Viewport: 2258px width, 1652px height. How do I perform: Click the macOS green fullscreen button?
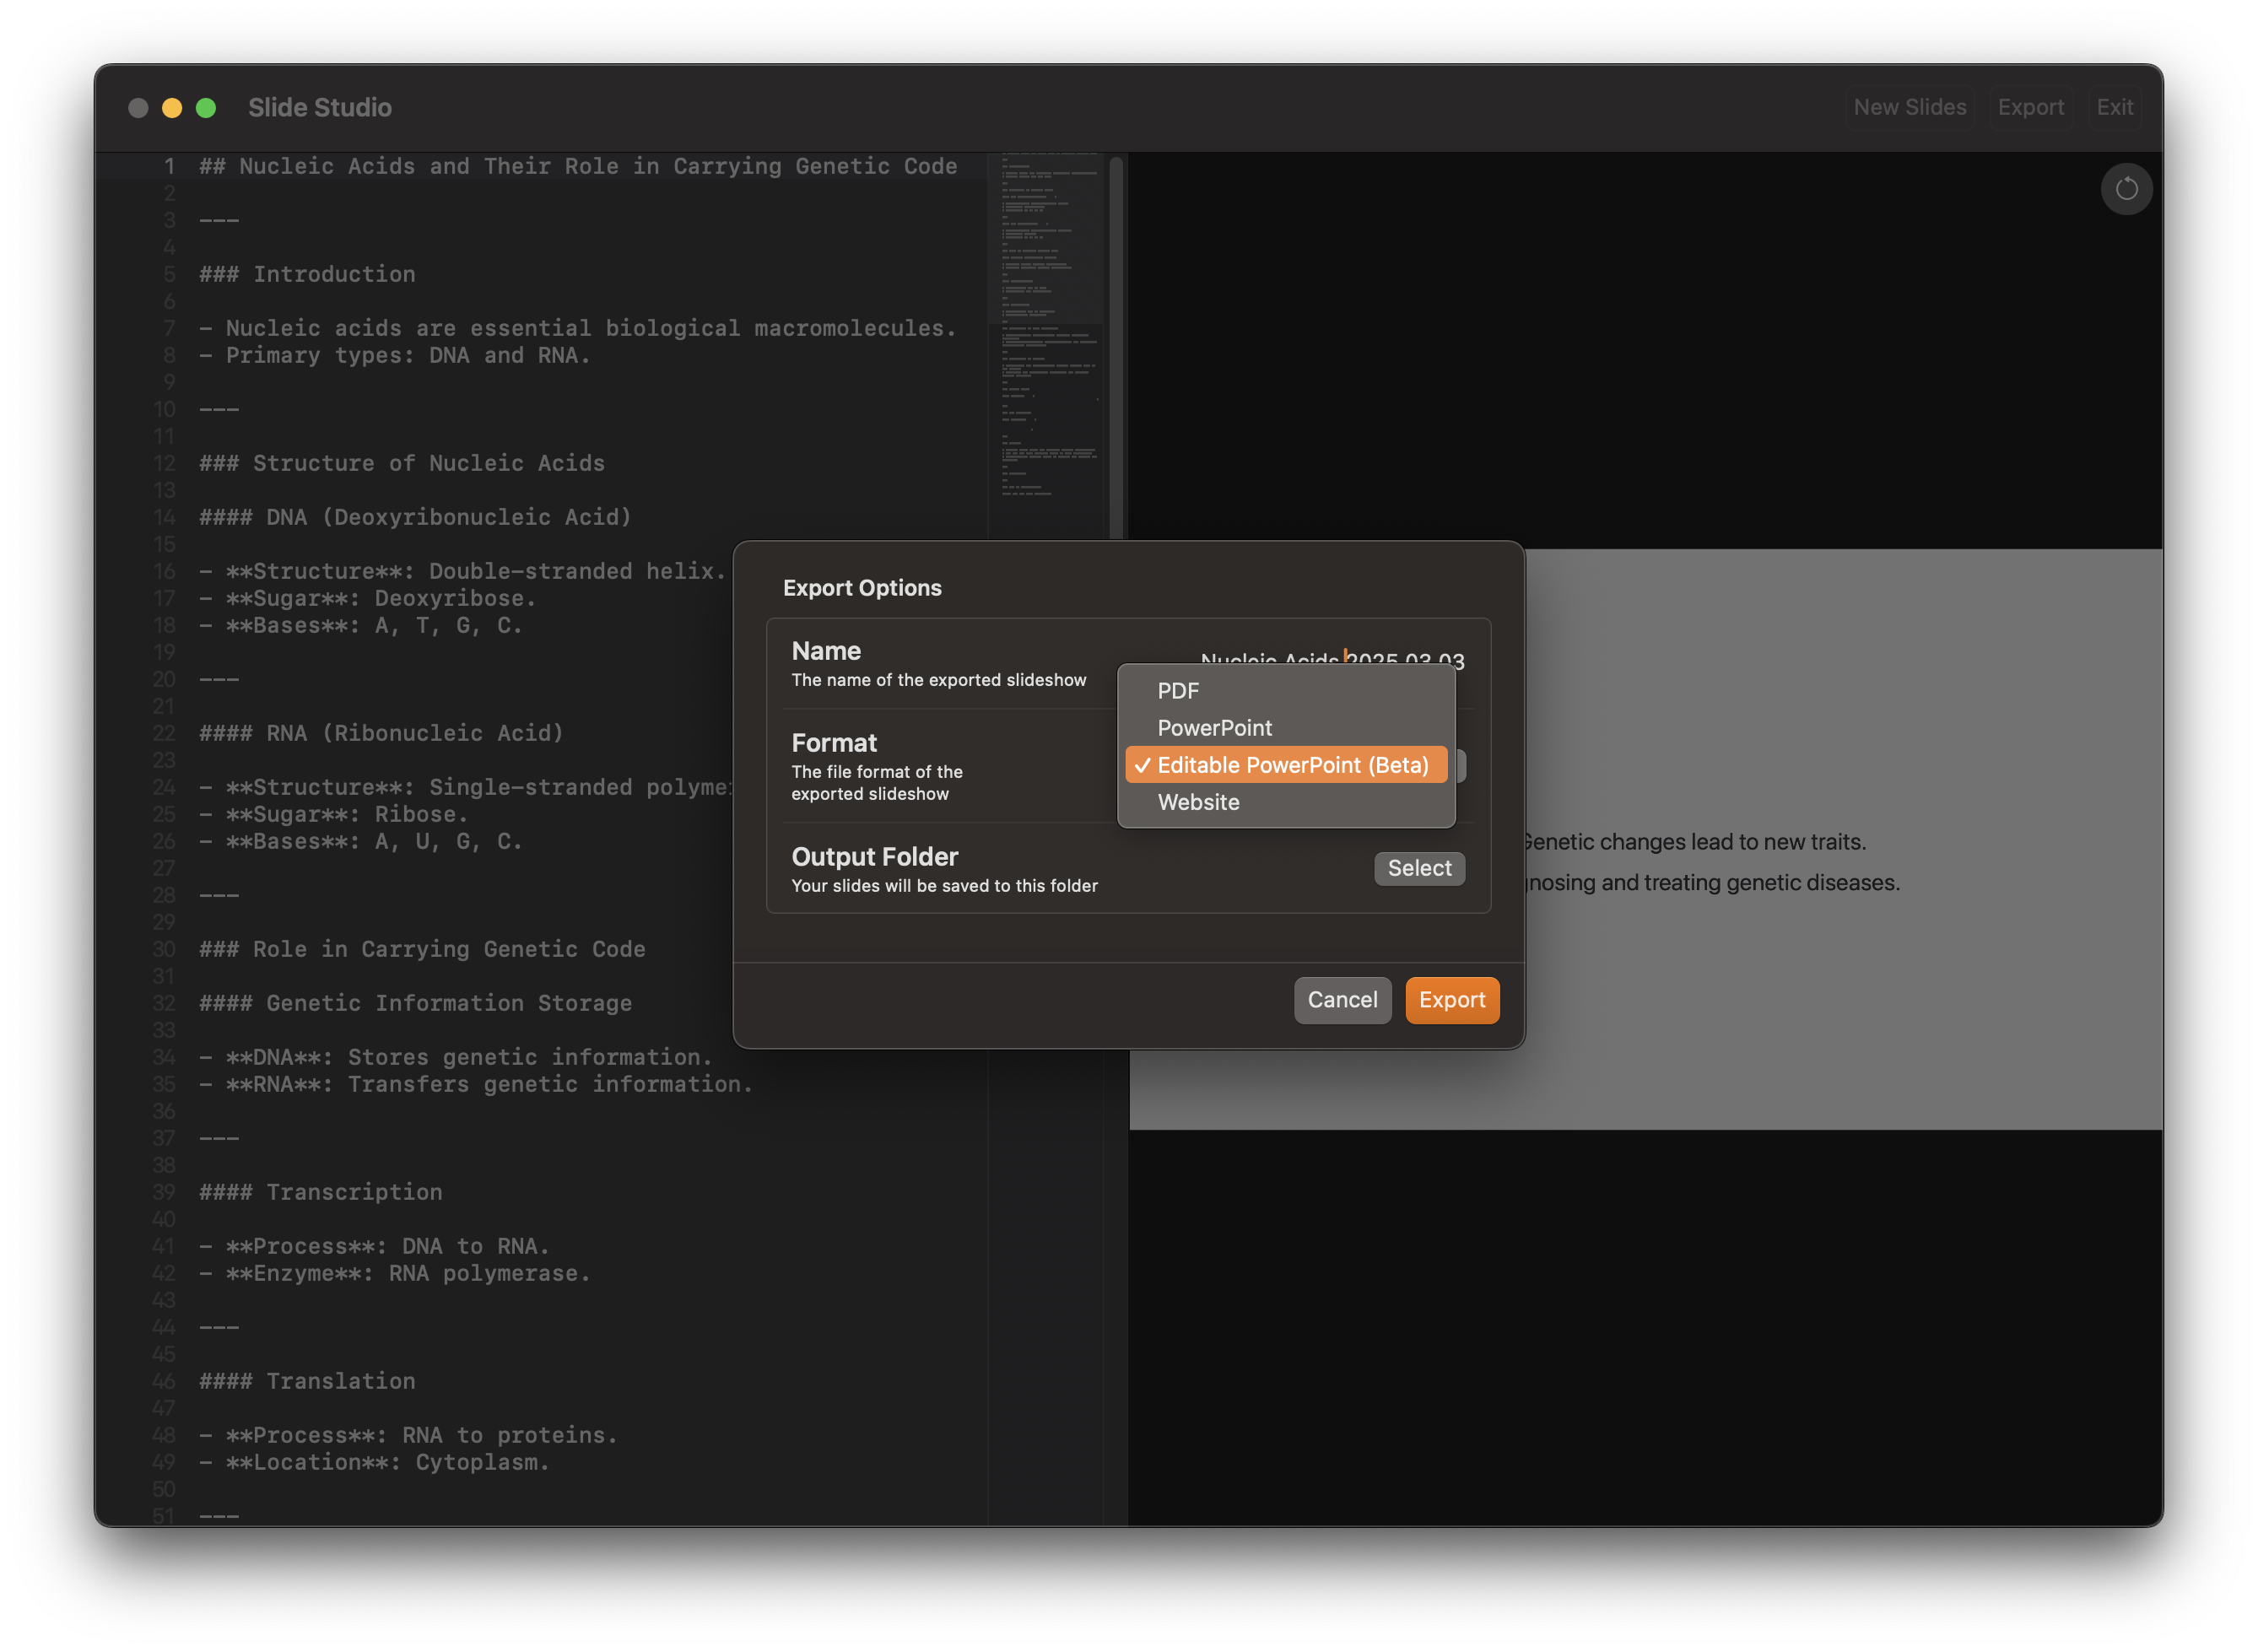pyautogui.click(x=203, y=107)
